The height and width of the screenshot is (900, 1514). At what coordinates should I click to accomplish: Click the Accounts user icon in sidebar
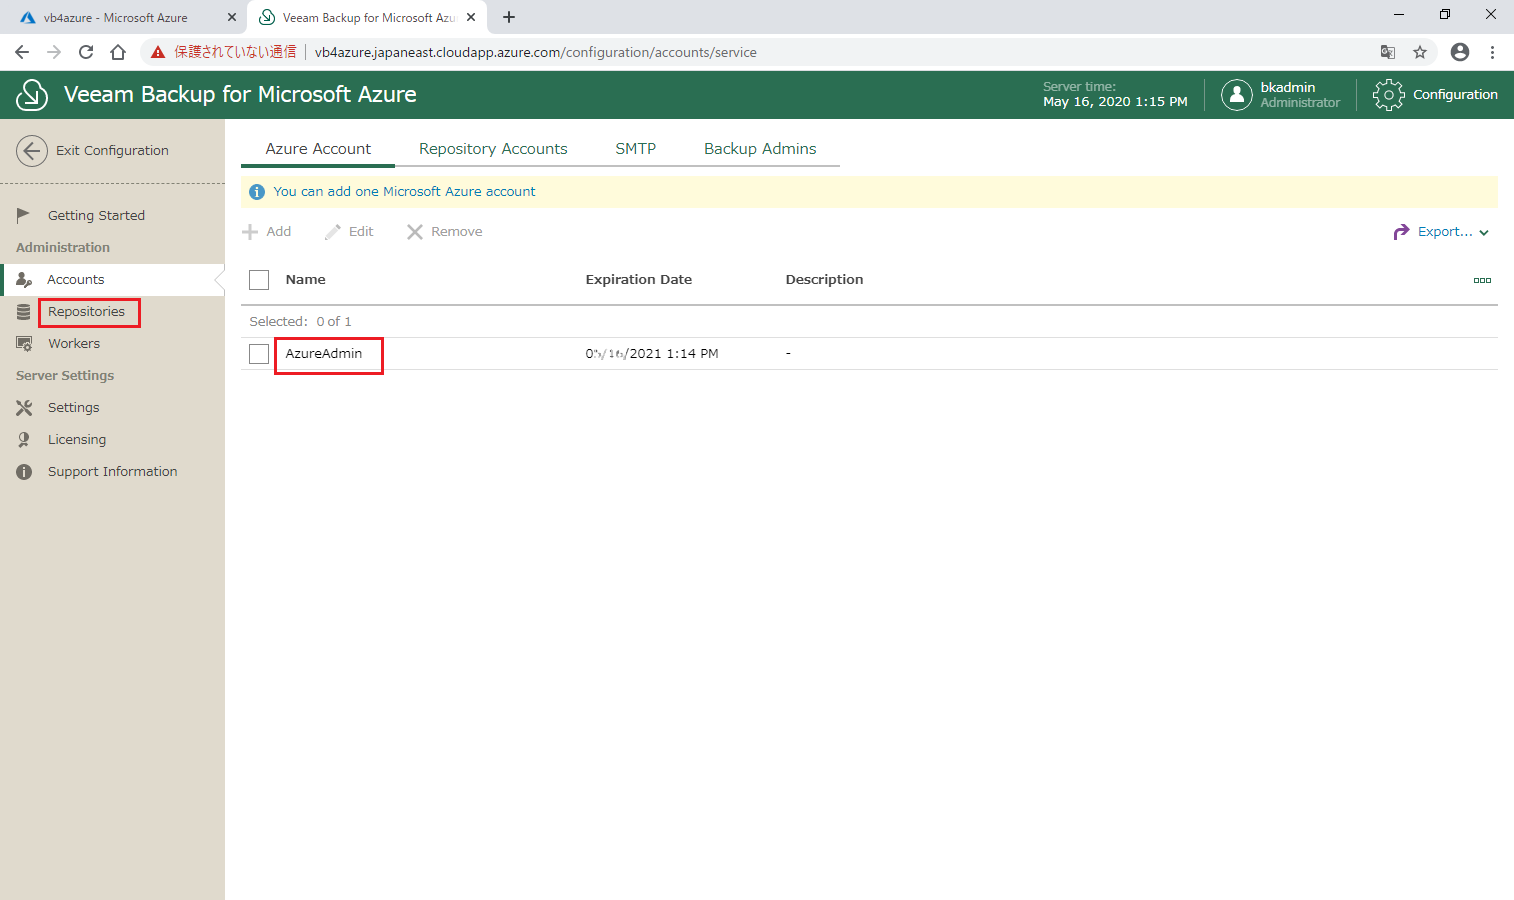coord(24,280)
